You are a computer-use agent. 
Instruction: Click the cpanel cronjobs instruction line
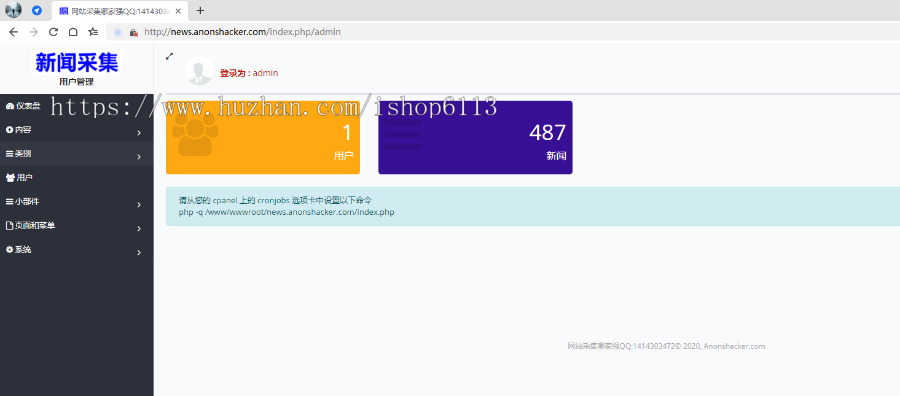tap(276, 200)
